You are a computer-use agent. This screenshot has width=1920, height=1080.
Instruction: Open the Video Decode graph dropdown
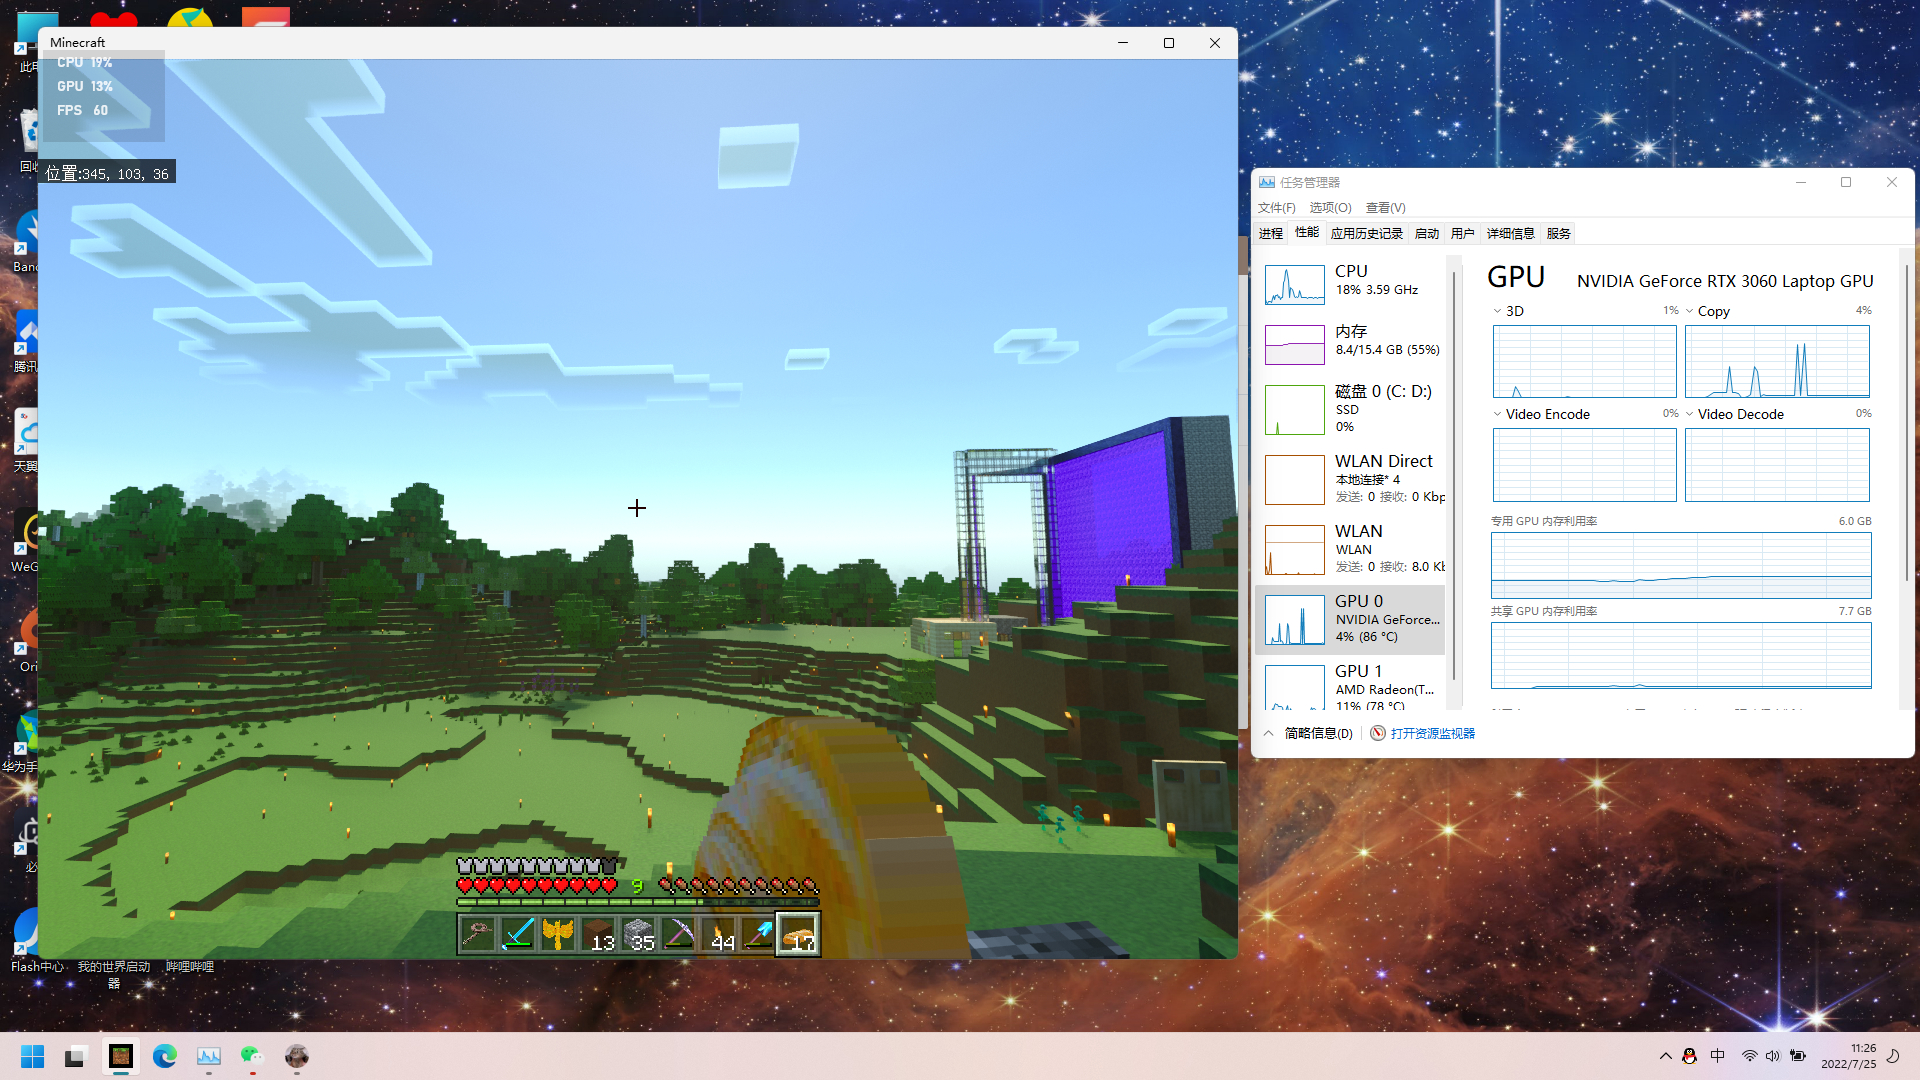click(x=1689, y=414)
